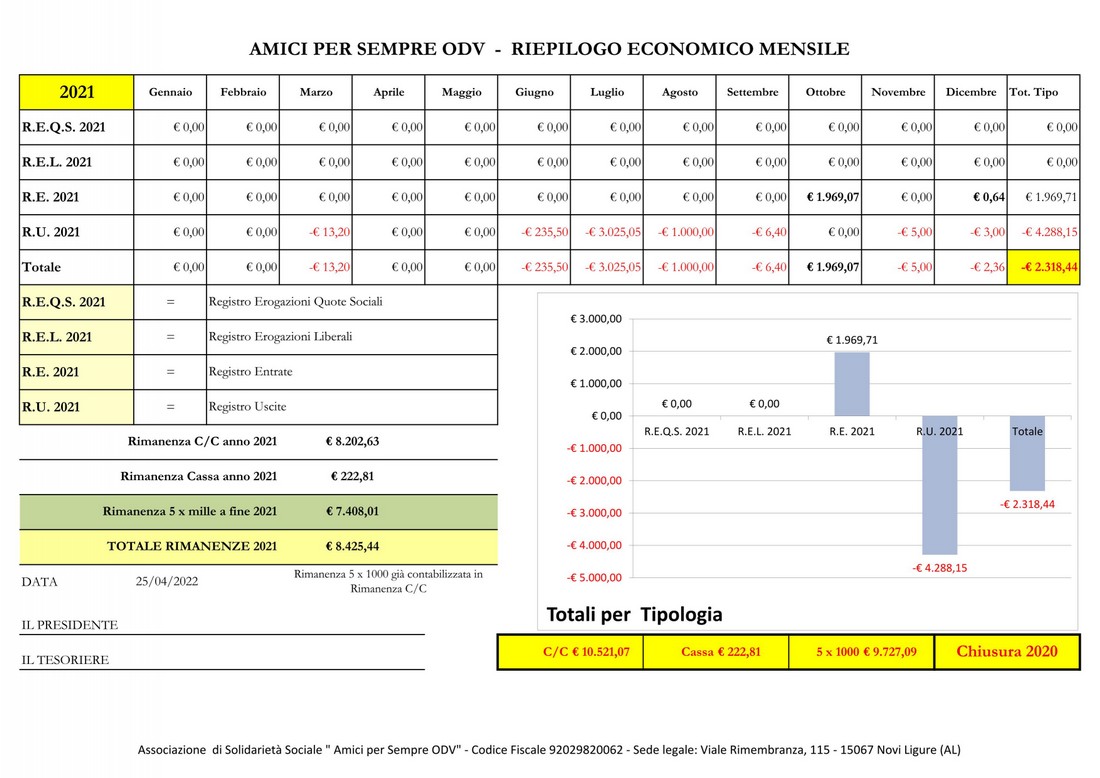This screenshot has height=778, width=1100.
Task: Click the Totali per Tipologia chart title
Action: click(x=634, y=615)
